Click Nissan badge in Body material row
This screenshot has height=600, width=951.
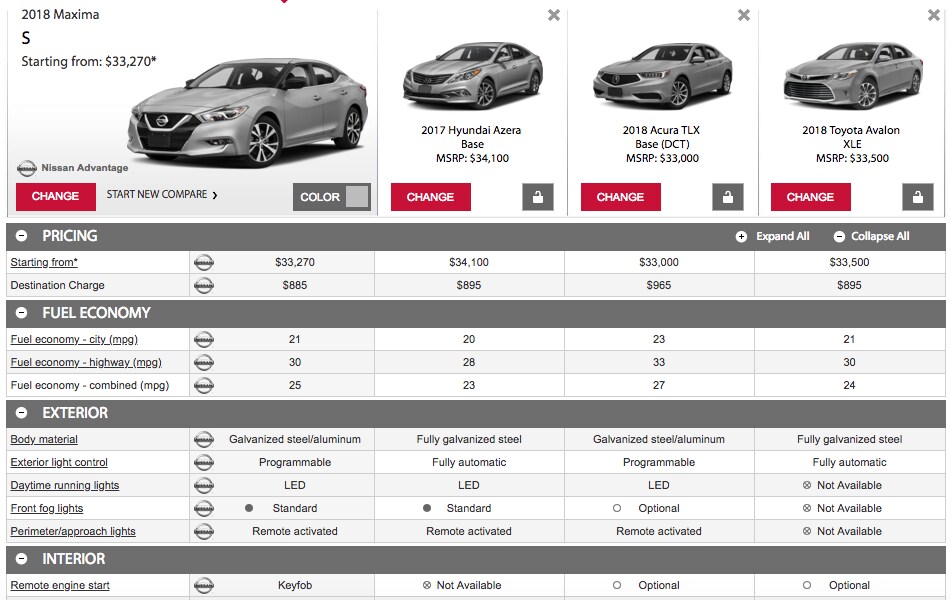pyautogui.click(x=204, y=439)
